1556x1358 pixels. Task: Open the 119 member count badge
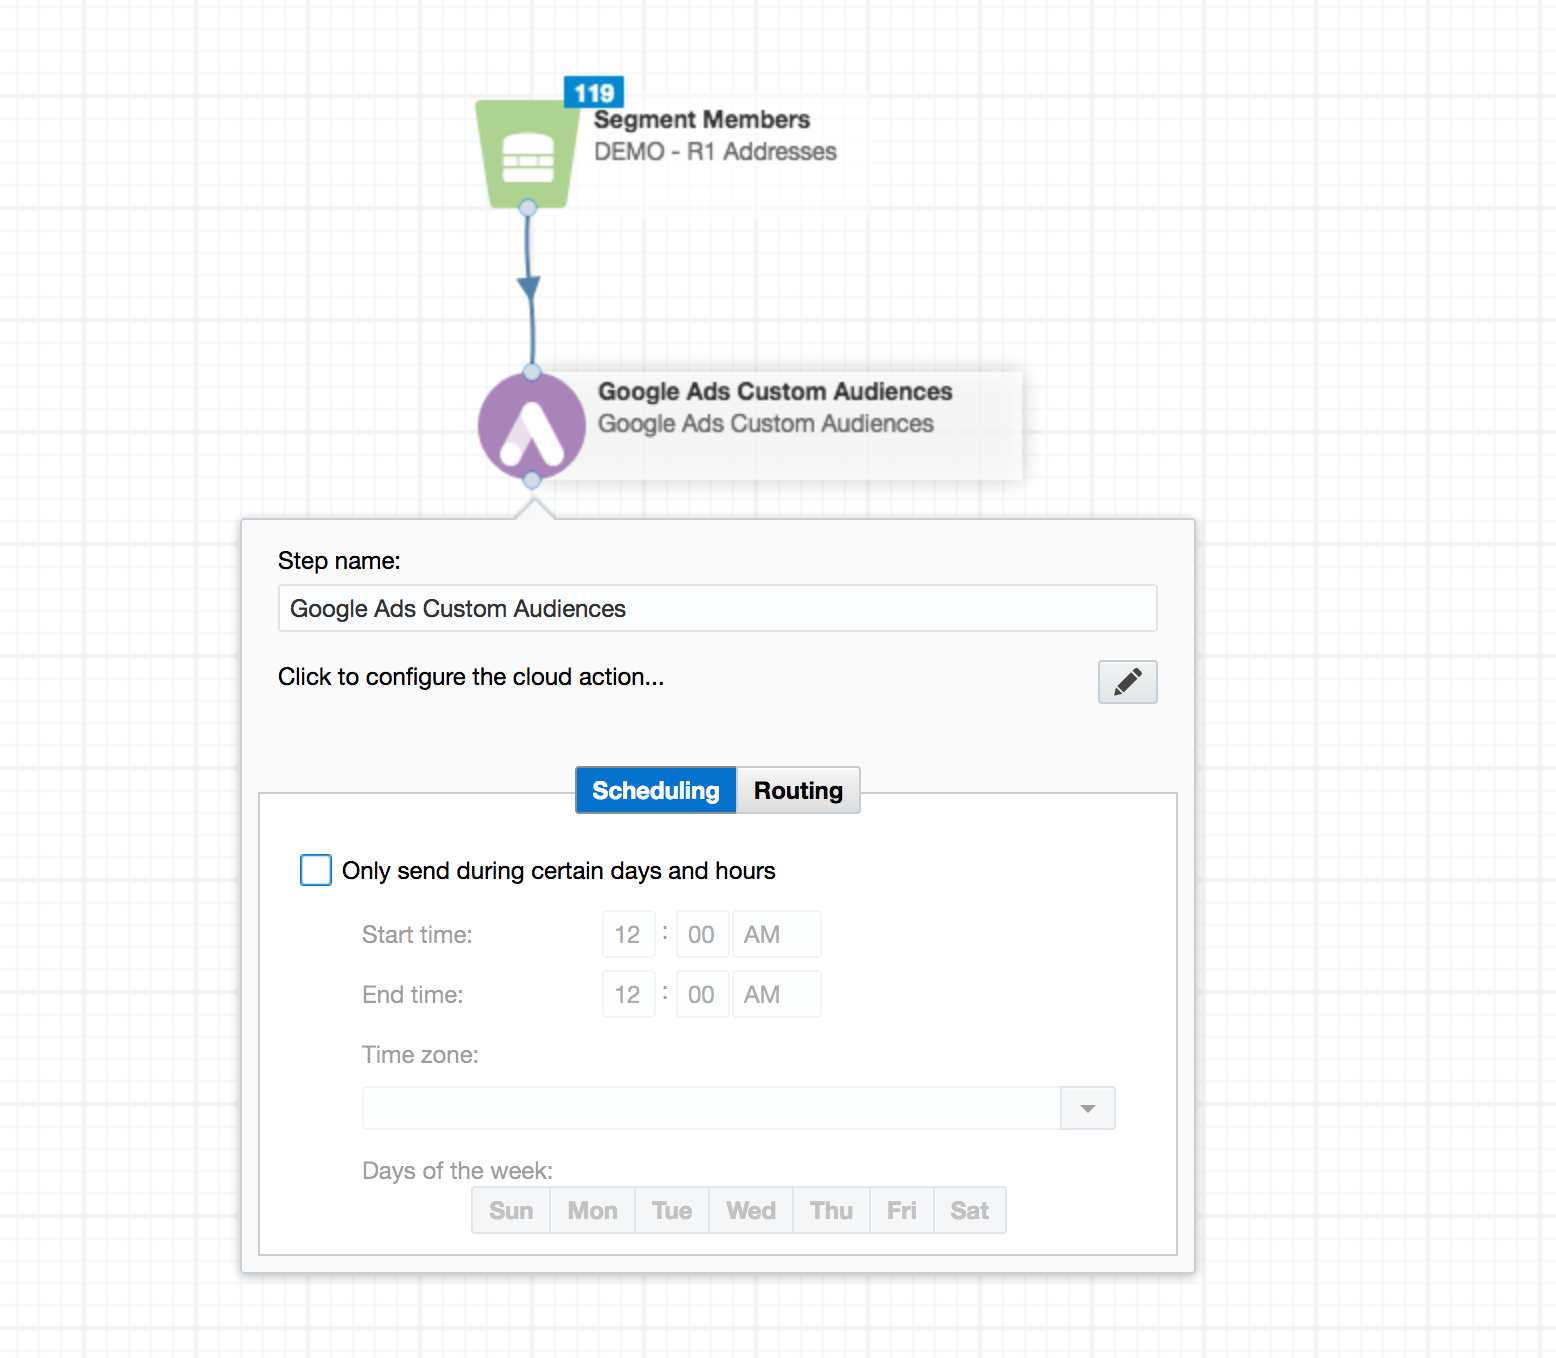(x=594, y=93)
